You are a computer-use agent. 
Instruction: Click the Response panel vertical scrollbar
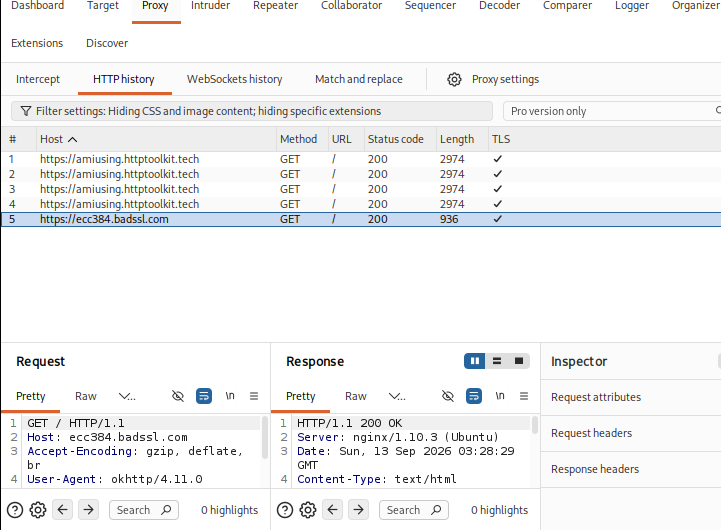coord(535,425)
